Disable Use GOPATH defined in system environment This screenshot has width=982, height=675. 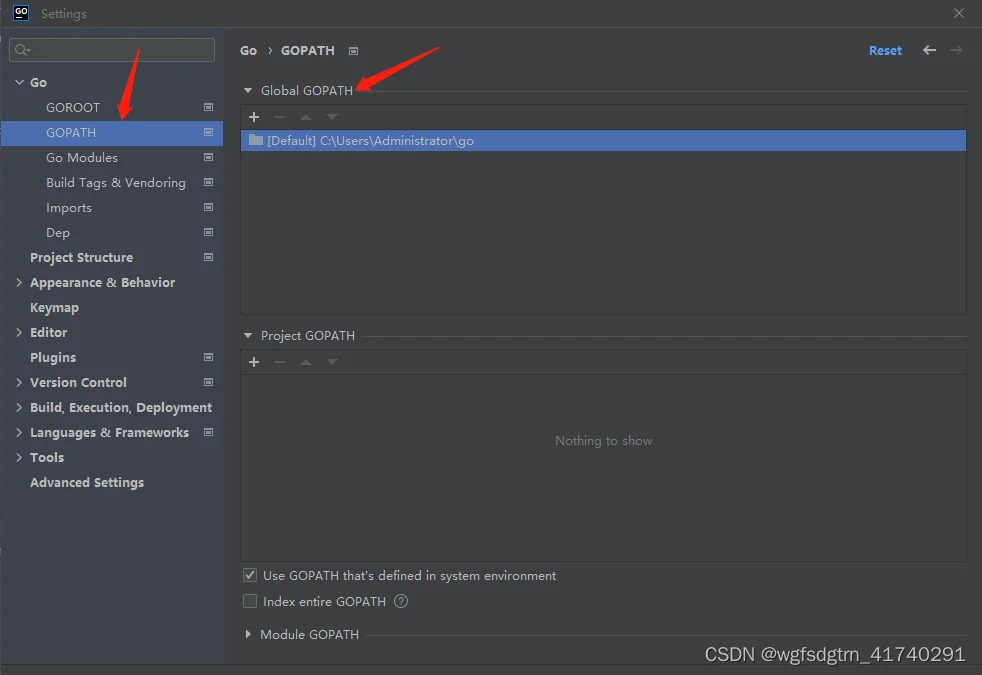point(250,575)
